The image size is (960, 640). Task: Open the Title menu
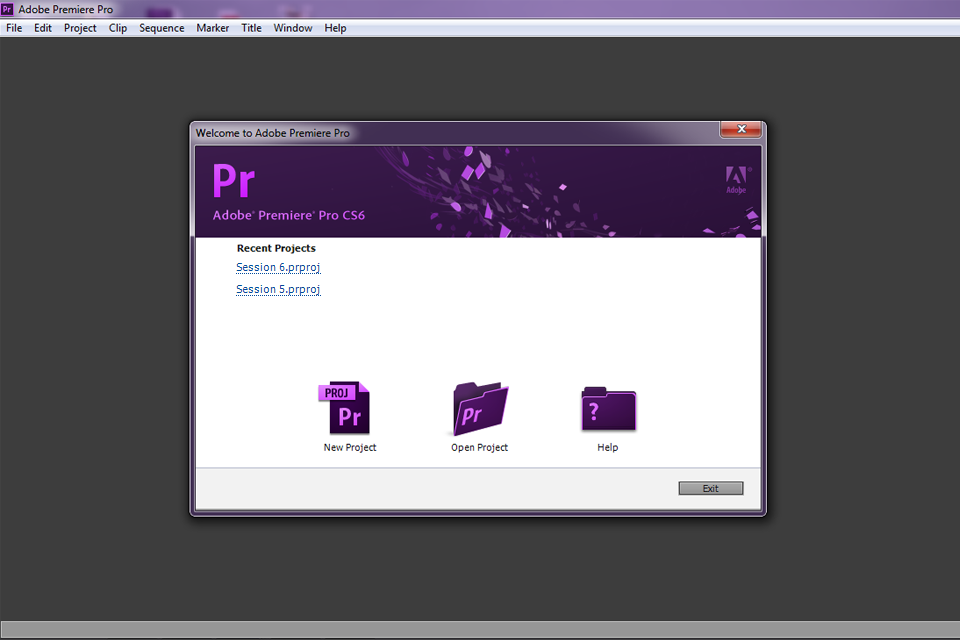(x=251, y=28)
